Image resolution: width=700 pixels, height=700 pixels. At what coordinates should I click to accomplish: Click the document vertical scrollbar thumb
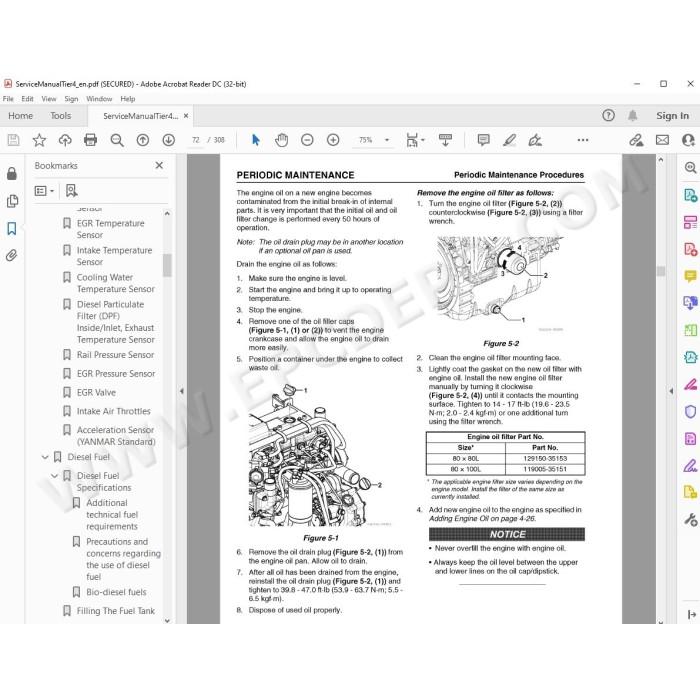(x=661, y=271)
